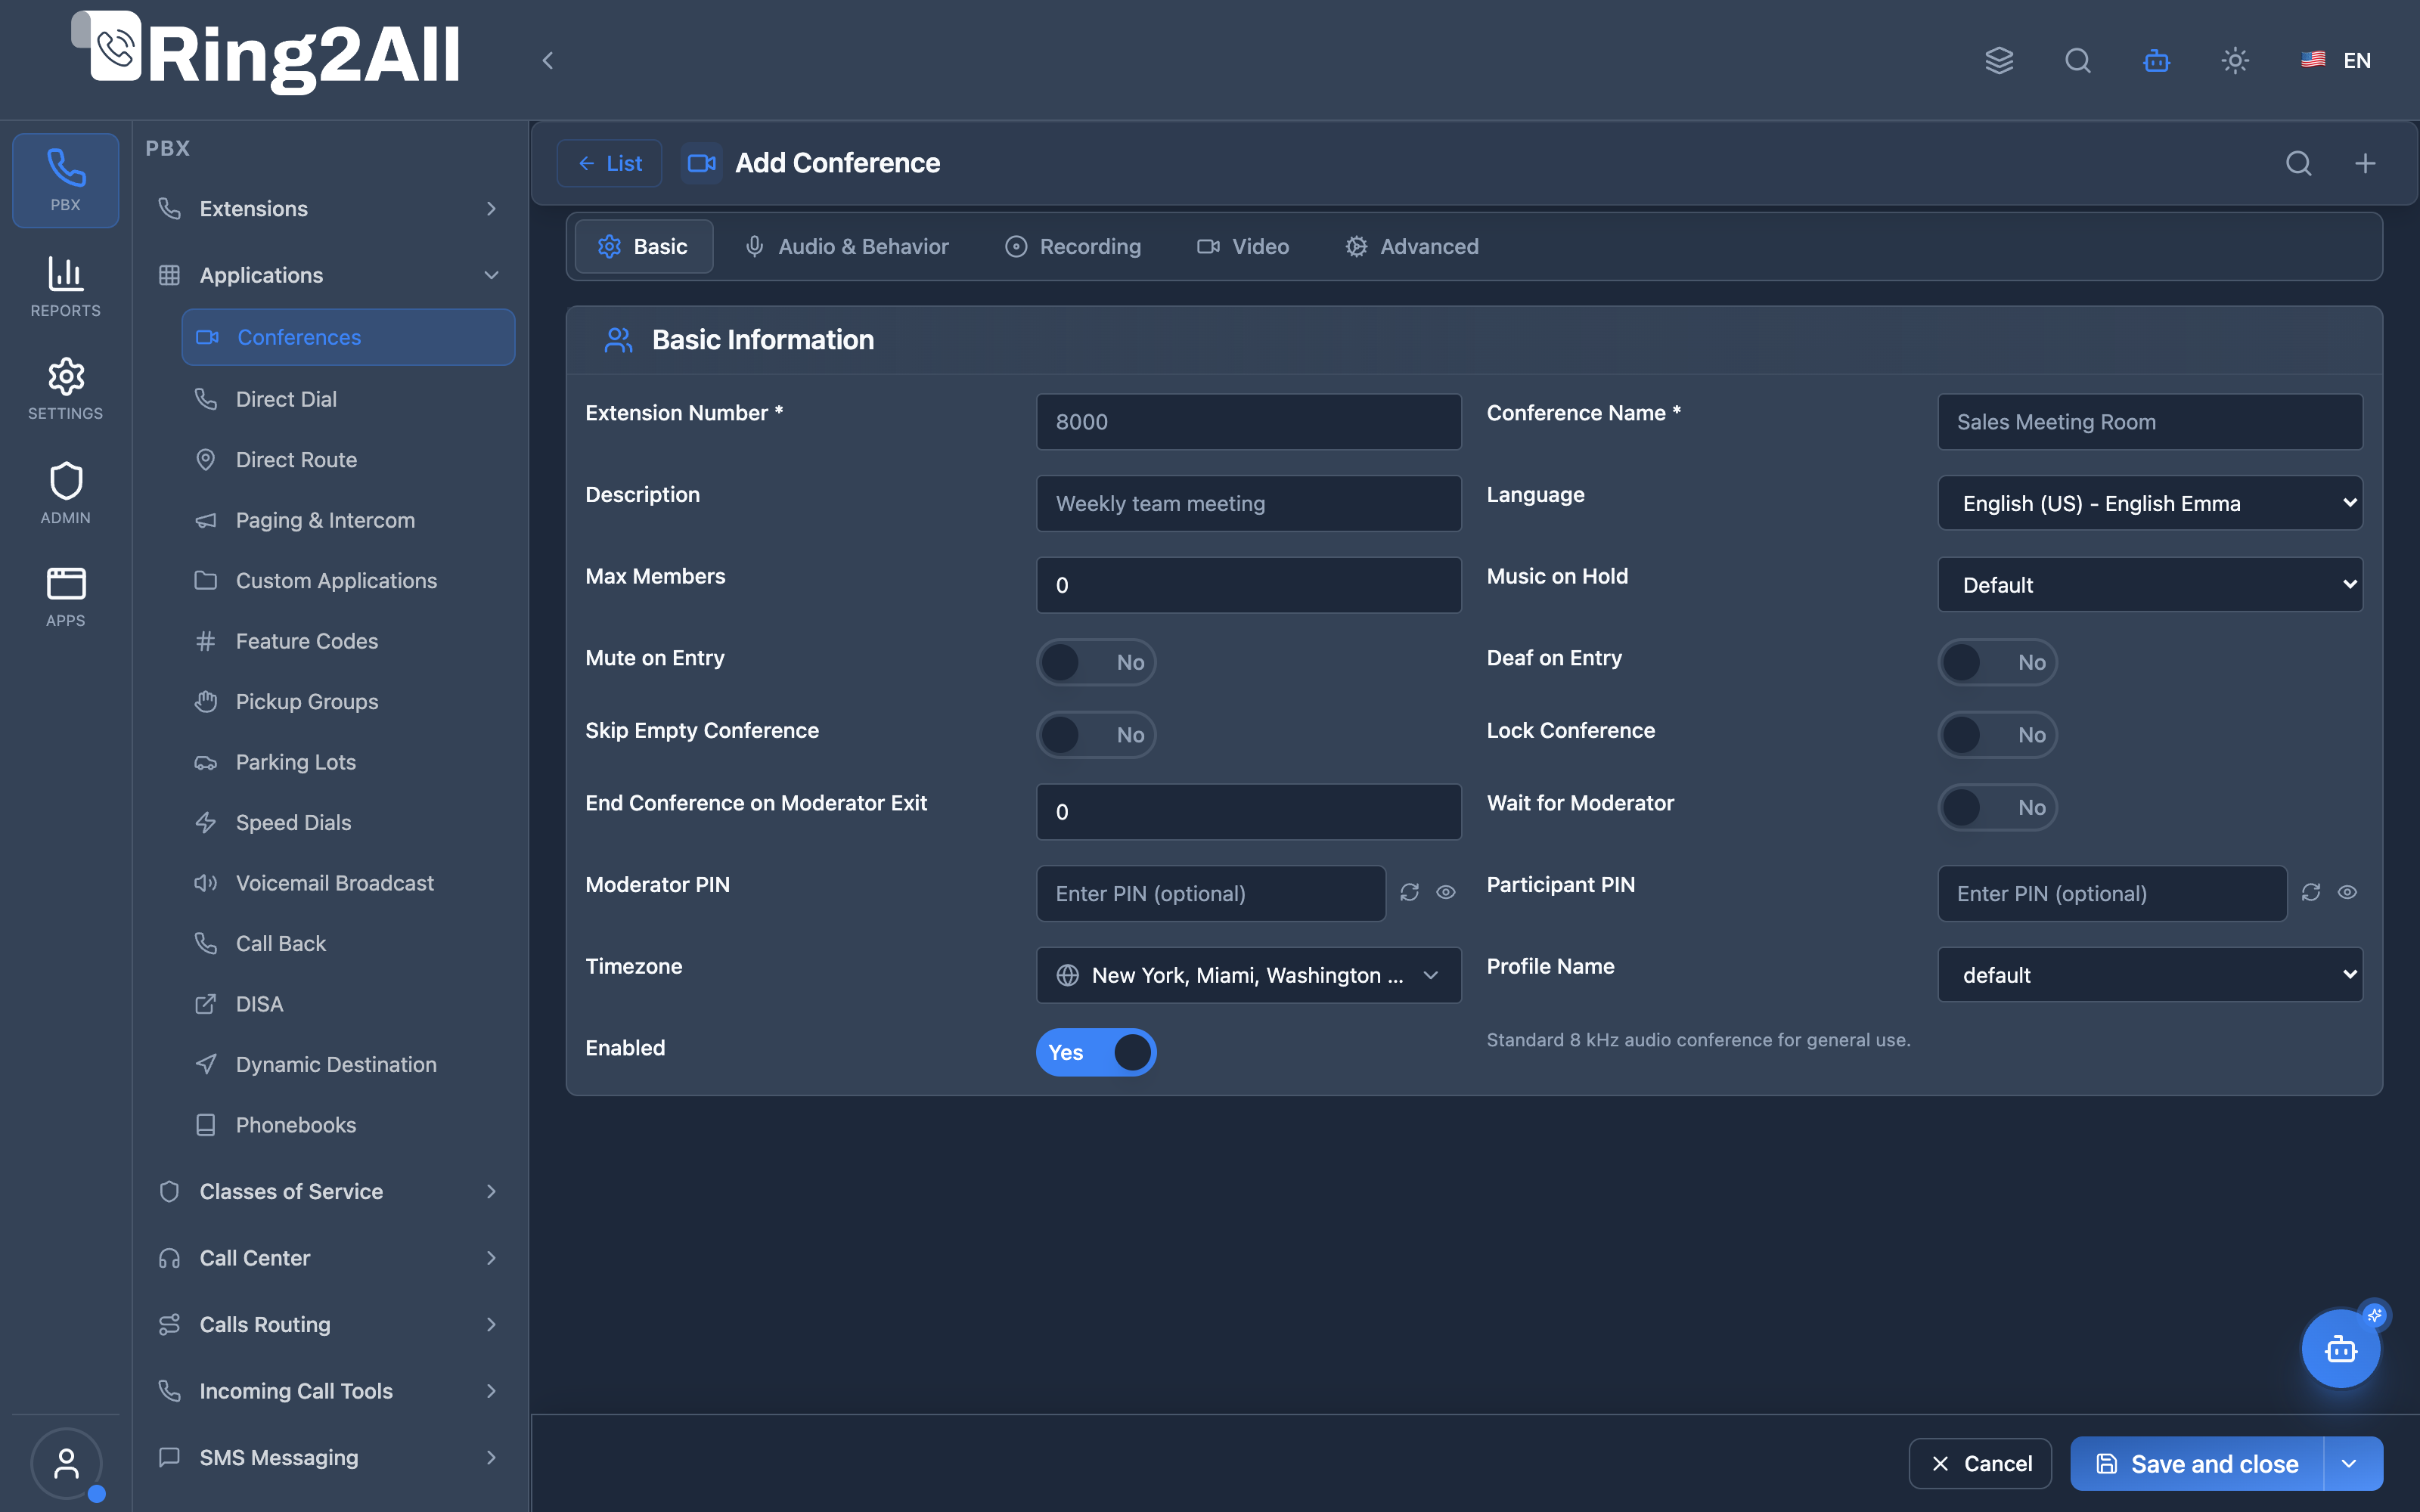The height and width of the screenshot is (1512, 2420).
Task: Switch to the Advanced tab
Action: (1411, 246)
